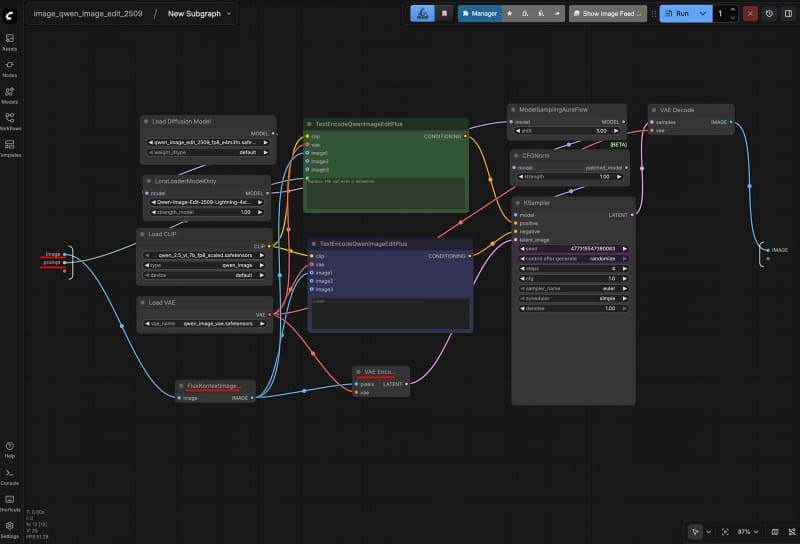Click the ComfyUI logo at top left
This screenshot has width=800, height=544.
click(x=10, y=15)
